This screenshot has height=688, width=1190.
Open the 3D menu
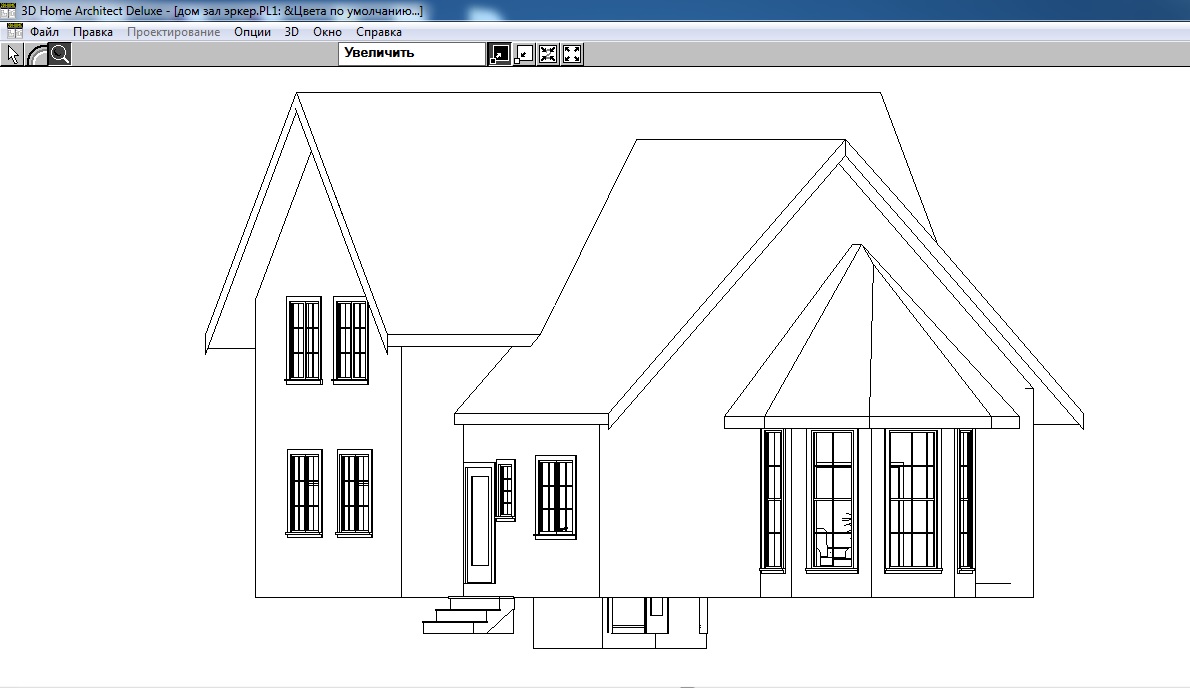coord(291,32)
